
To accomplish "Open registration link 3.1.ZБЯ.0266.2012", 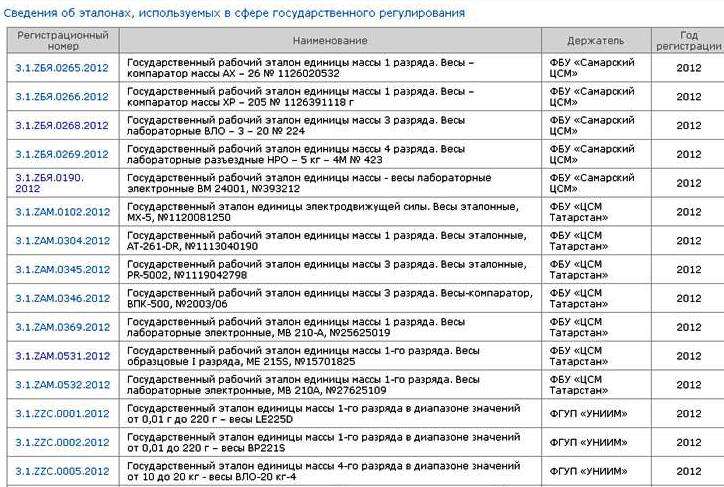I will [x=62, y=97].
